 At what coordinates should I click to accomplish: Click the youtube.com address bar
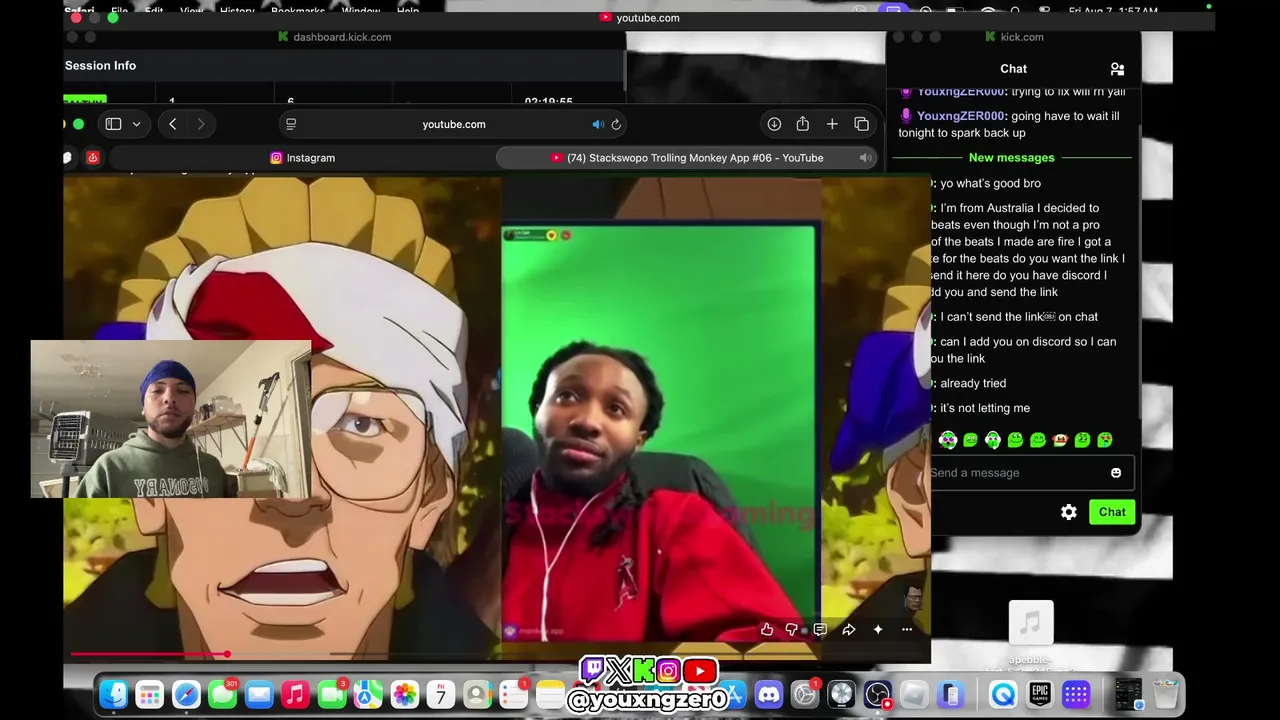(x=454, y=124)
